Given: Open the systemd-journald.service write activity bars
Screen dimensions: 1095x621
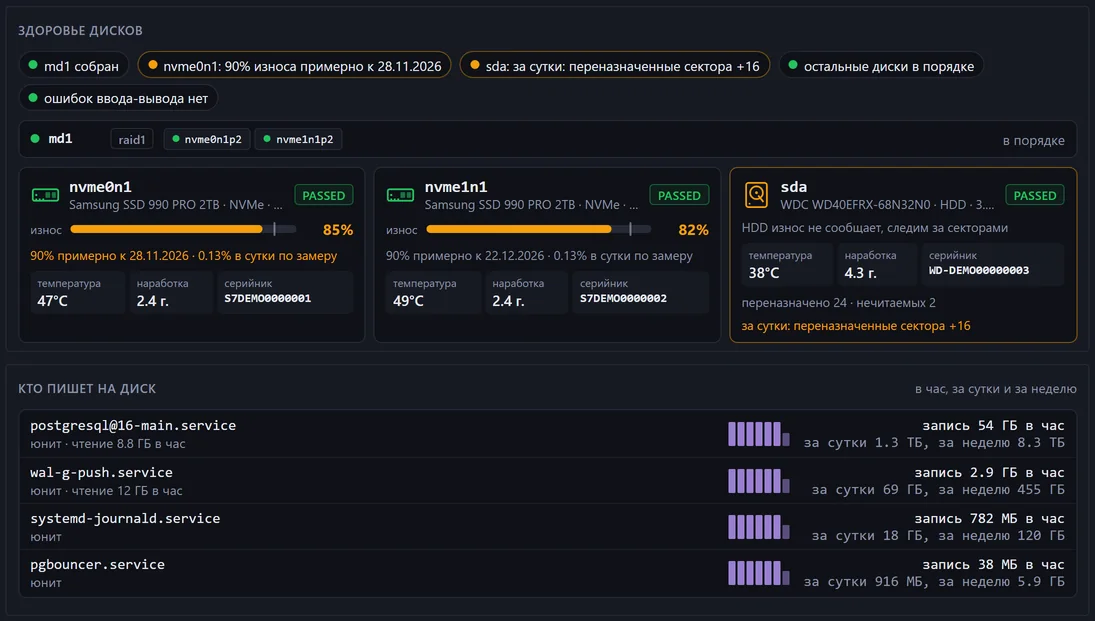Looking at the screenshot, I should [758, 527].
